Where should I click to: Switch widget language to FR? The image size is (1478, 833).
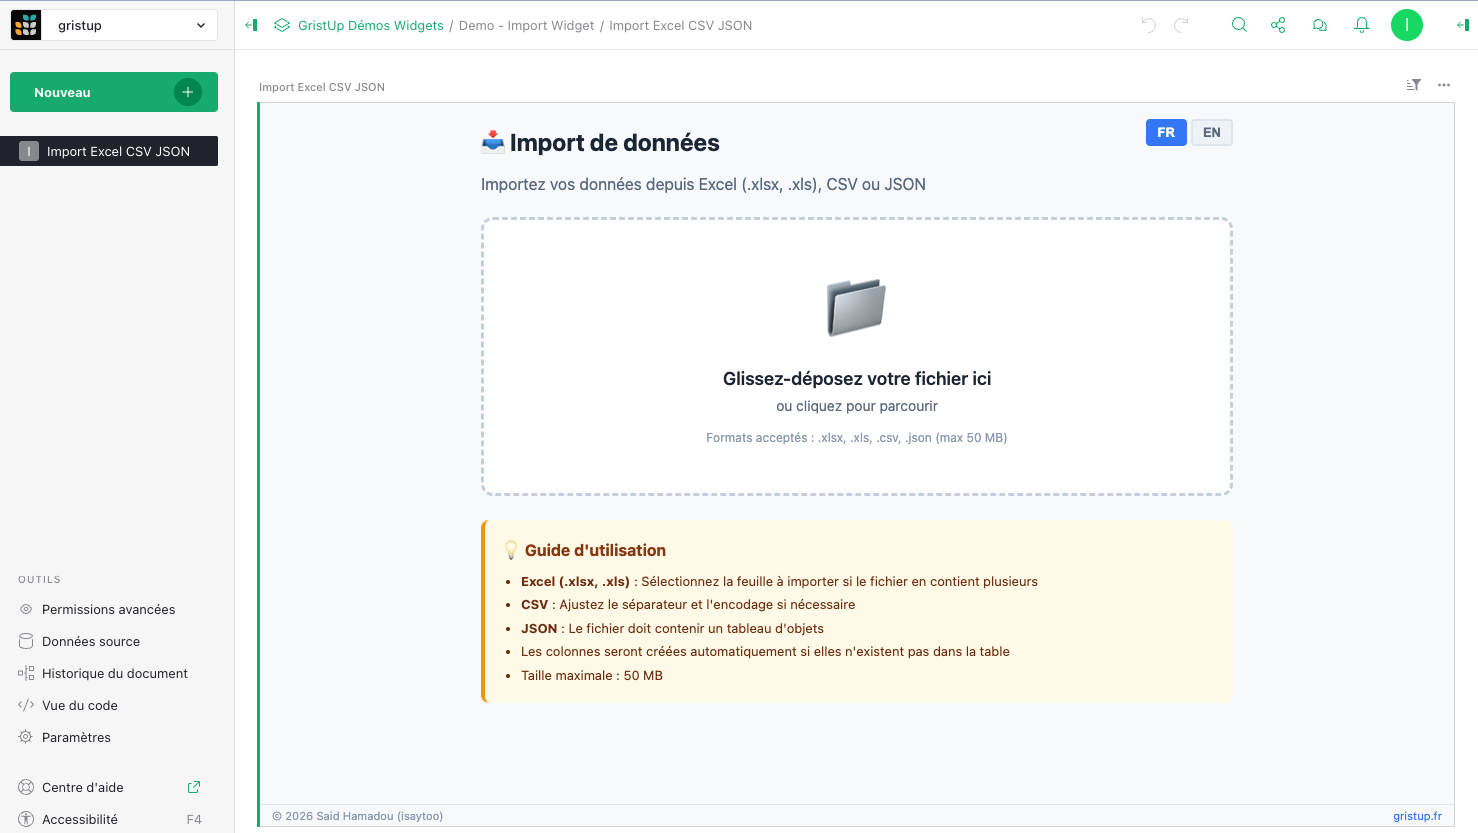pos(1166,133)
